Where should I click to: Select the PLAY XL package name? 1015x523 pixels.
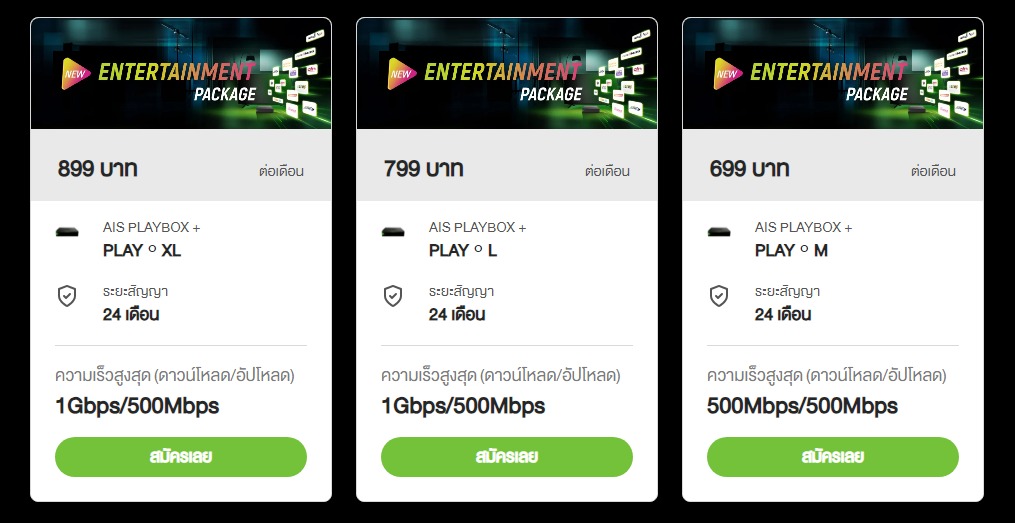pyautogui.click(x=142, y=250)
